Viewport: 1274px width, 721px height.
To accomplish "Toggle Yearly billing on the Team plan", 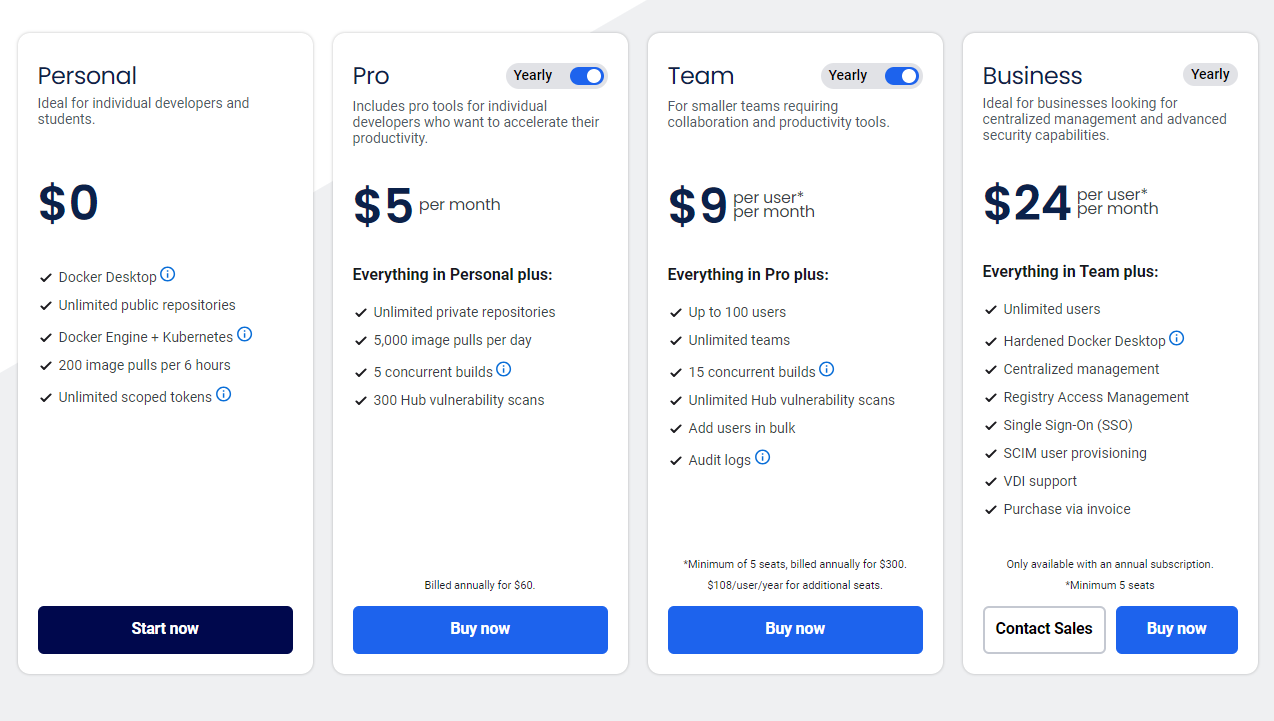I will [902, 75].
